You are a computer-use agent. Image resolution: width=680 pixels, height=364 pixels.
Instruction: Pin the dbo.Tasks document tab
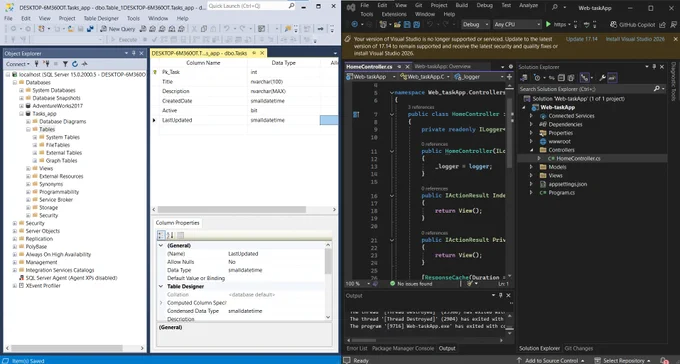click(x=254, y=53)
